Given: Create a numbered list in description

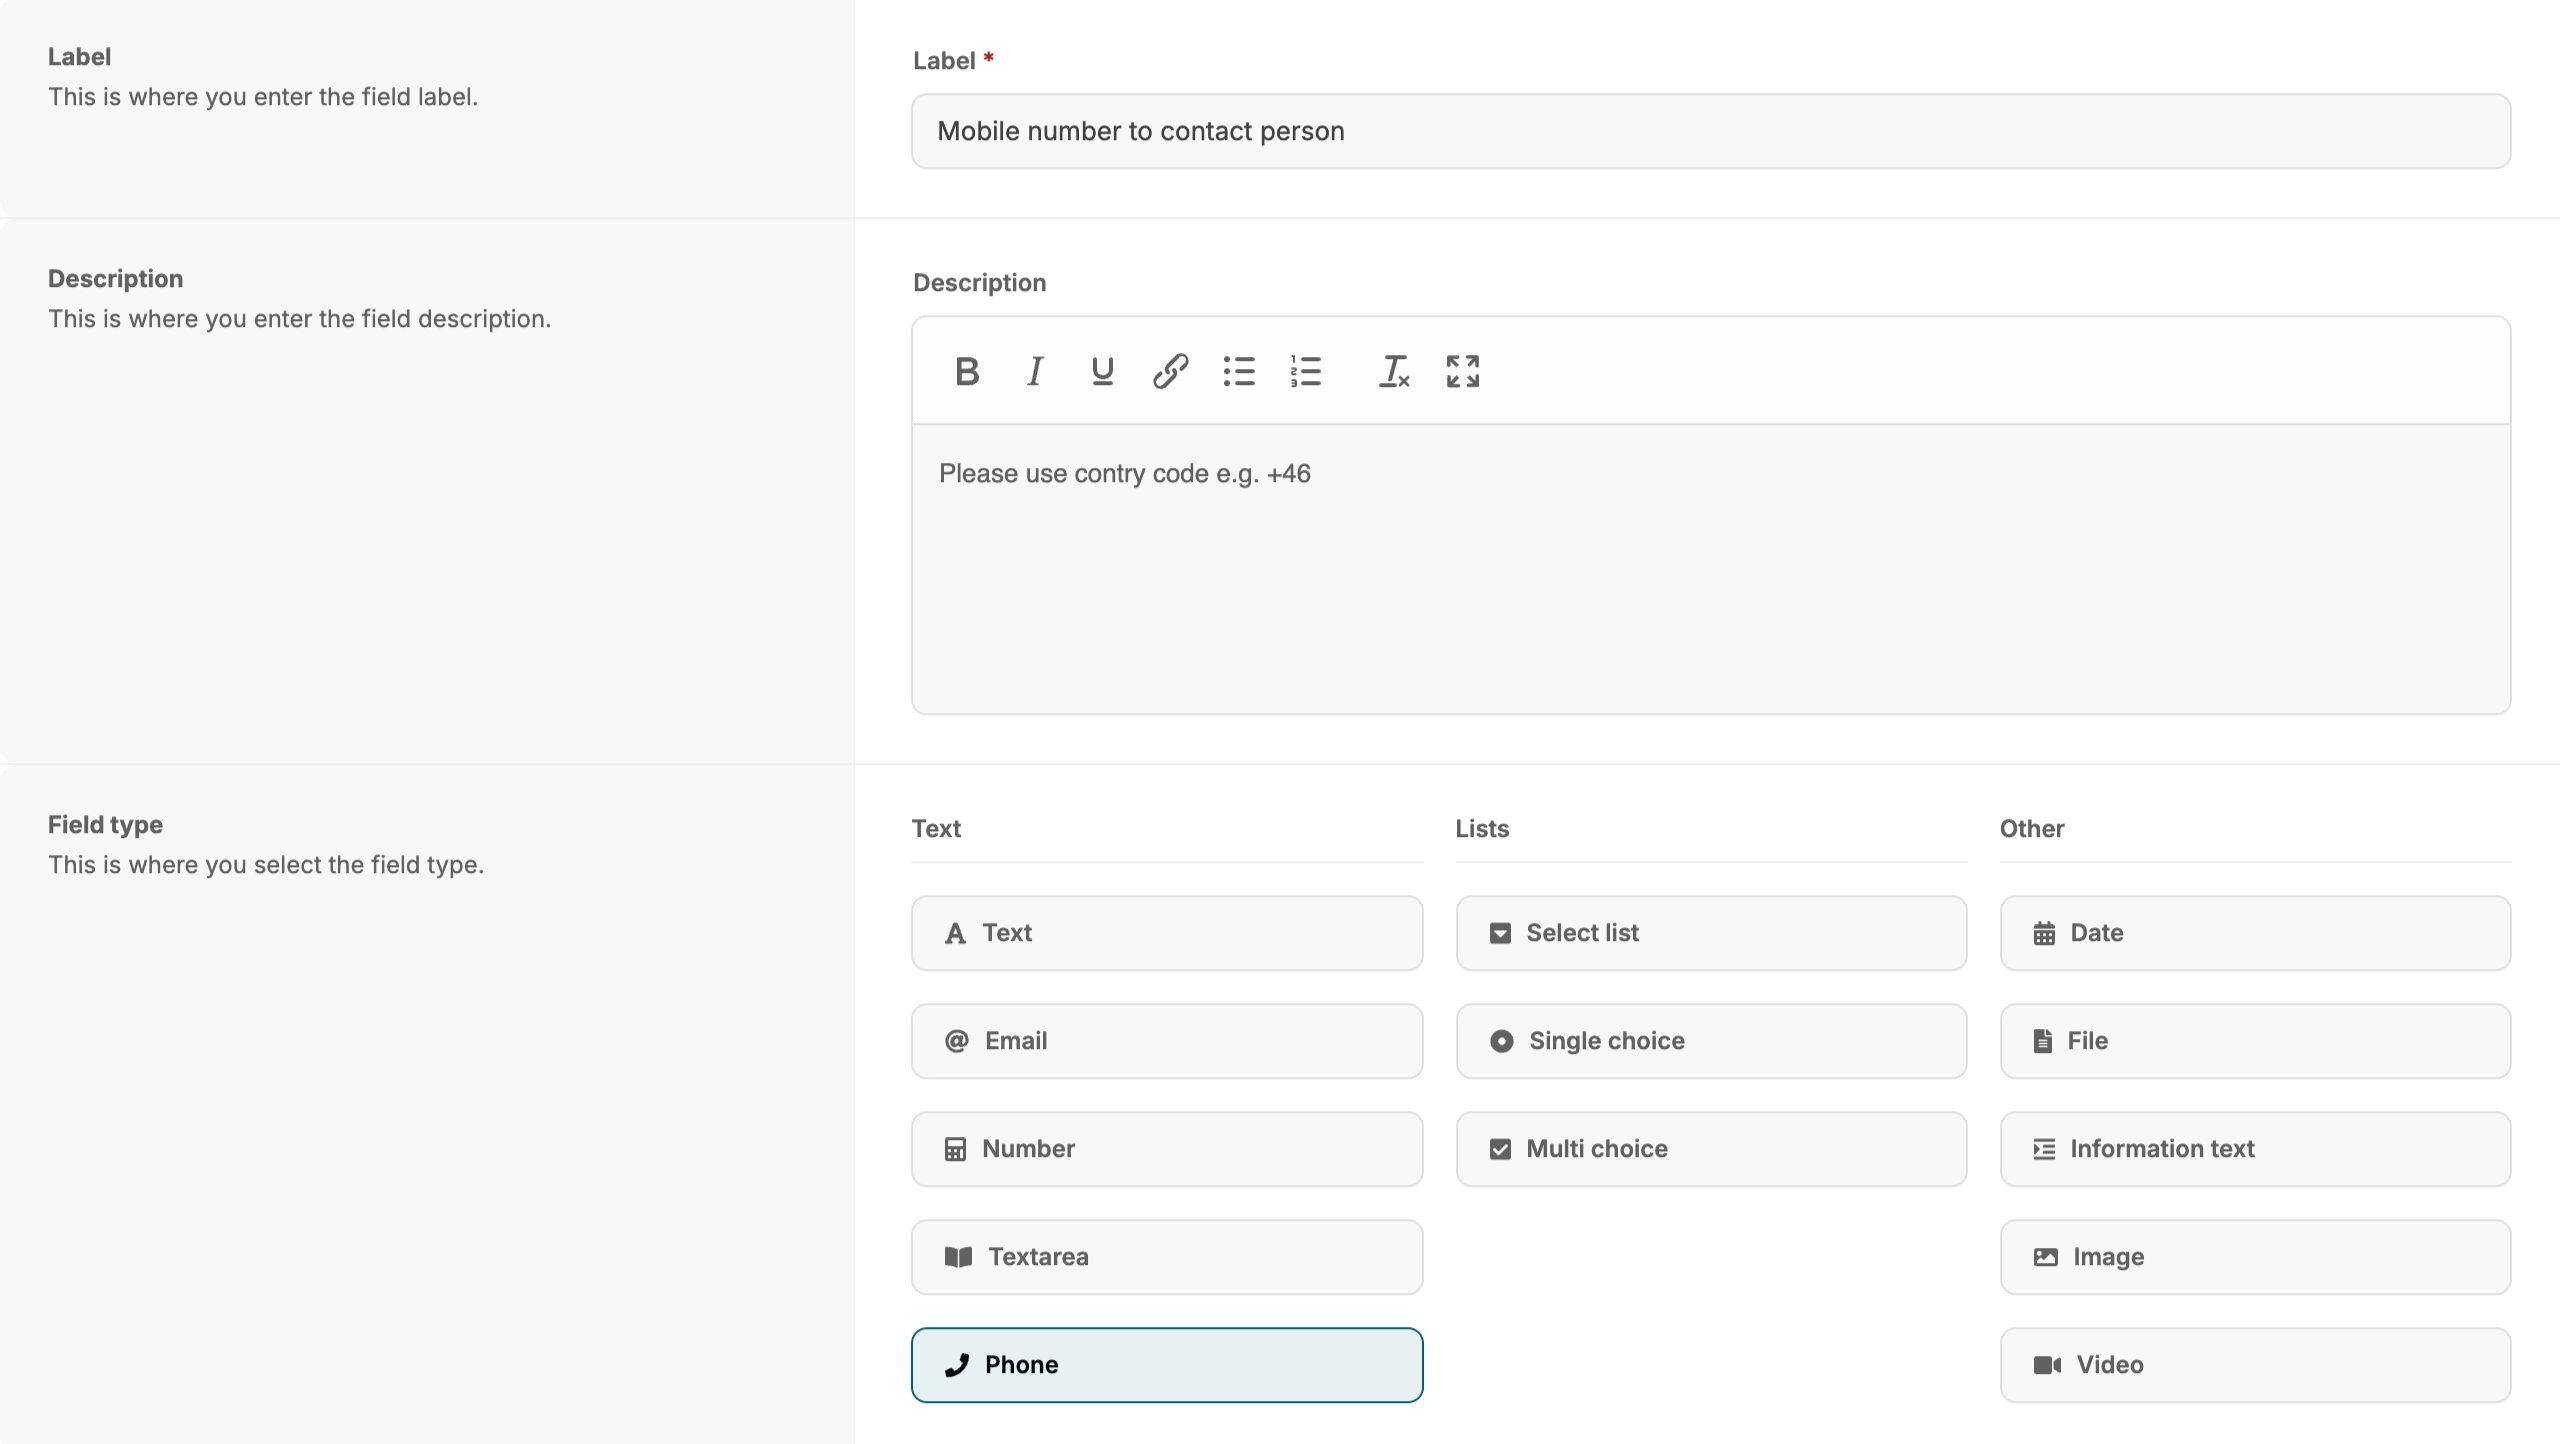Looking at the screenshot, I should (1306, 372).
